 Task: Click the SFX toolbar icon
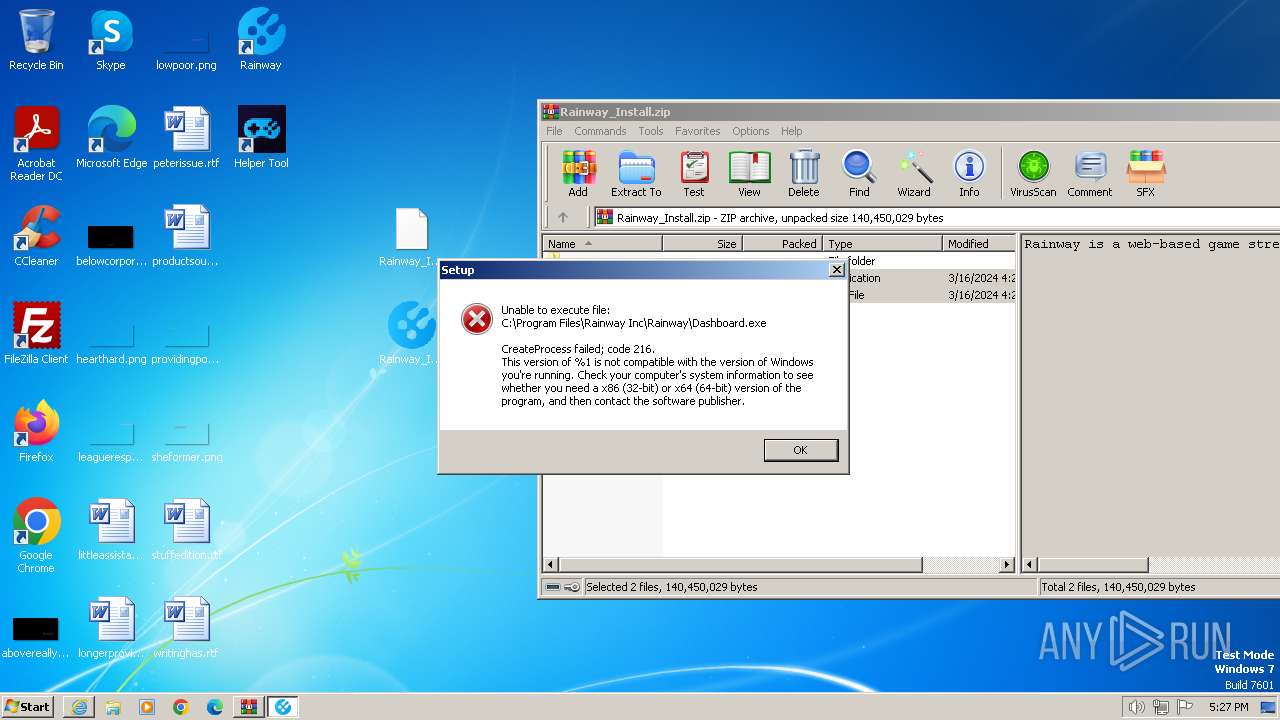tap(1146, 173)
